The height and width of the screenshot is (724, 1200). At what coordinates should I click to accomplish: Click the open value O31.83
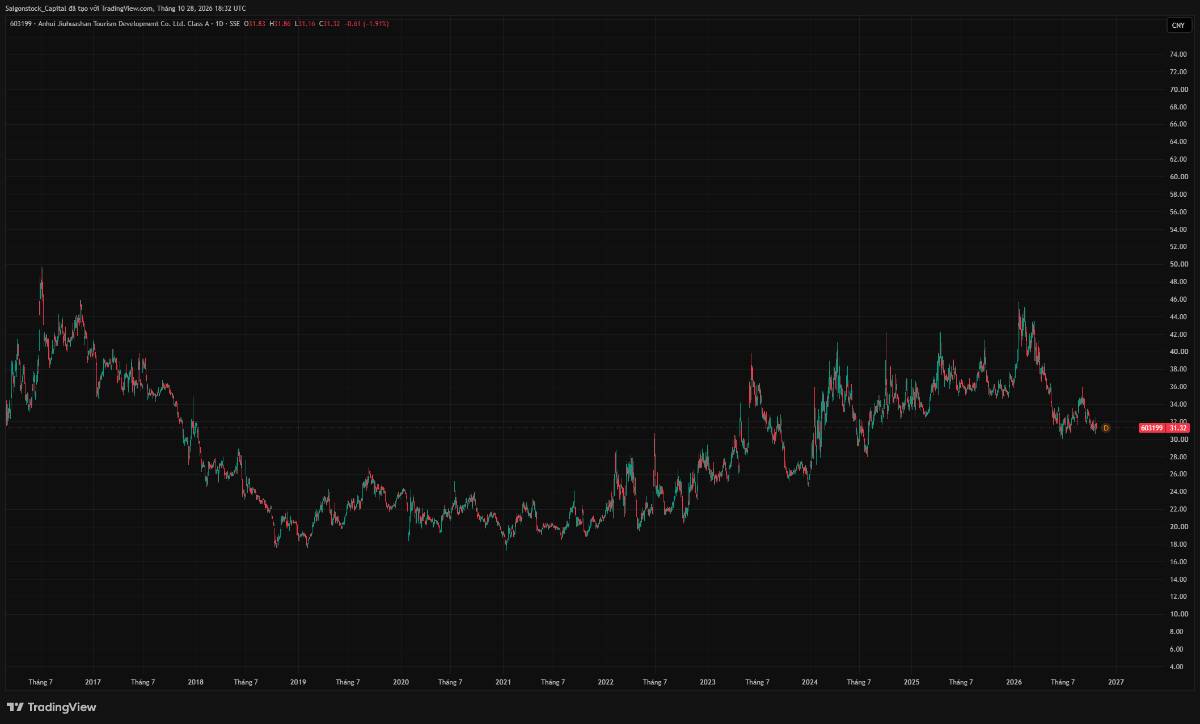pyautogui.click(x=255, y=23)
